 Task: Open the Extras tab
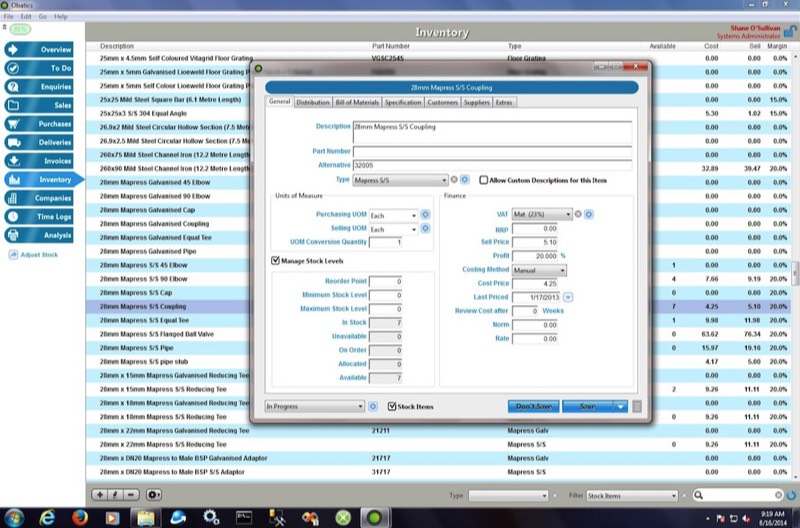(x=504, y=102)
